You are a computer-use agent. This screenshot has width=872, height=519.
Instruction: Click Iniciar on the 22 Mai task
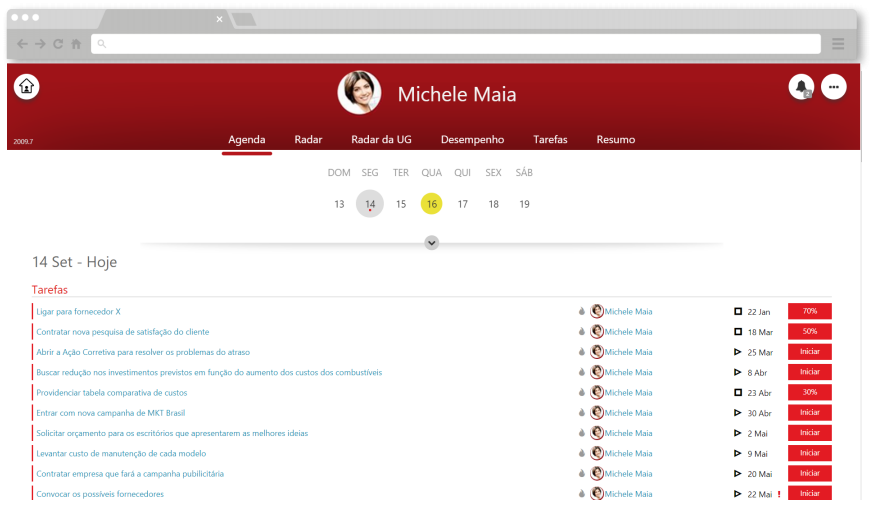(810, 493)
